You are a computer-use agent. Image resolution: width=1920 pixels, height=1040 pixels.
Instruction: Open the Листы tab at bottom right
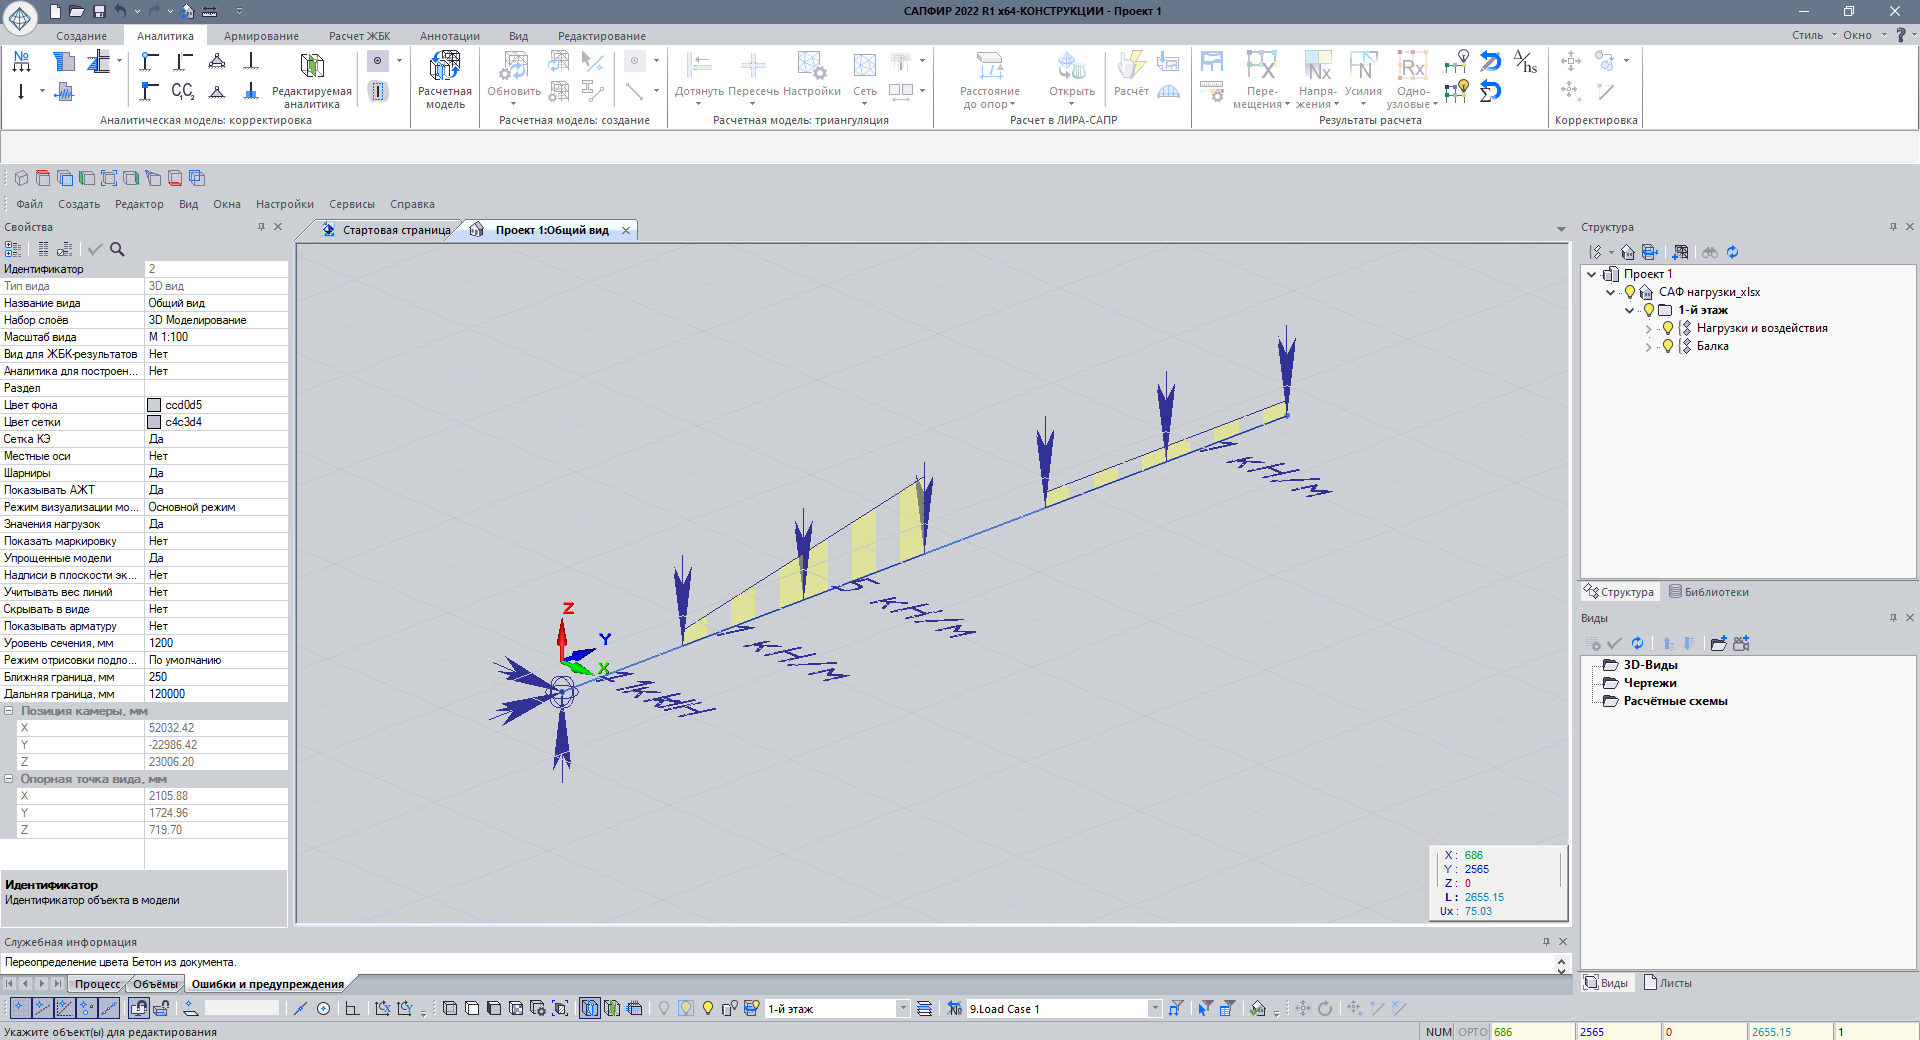(x=1668, y=983)
